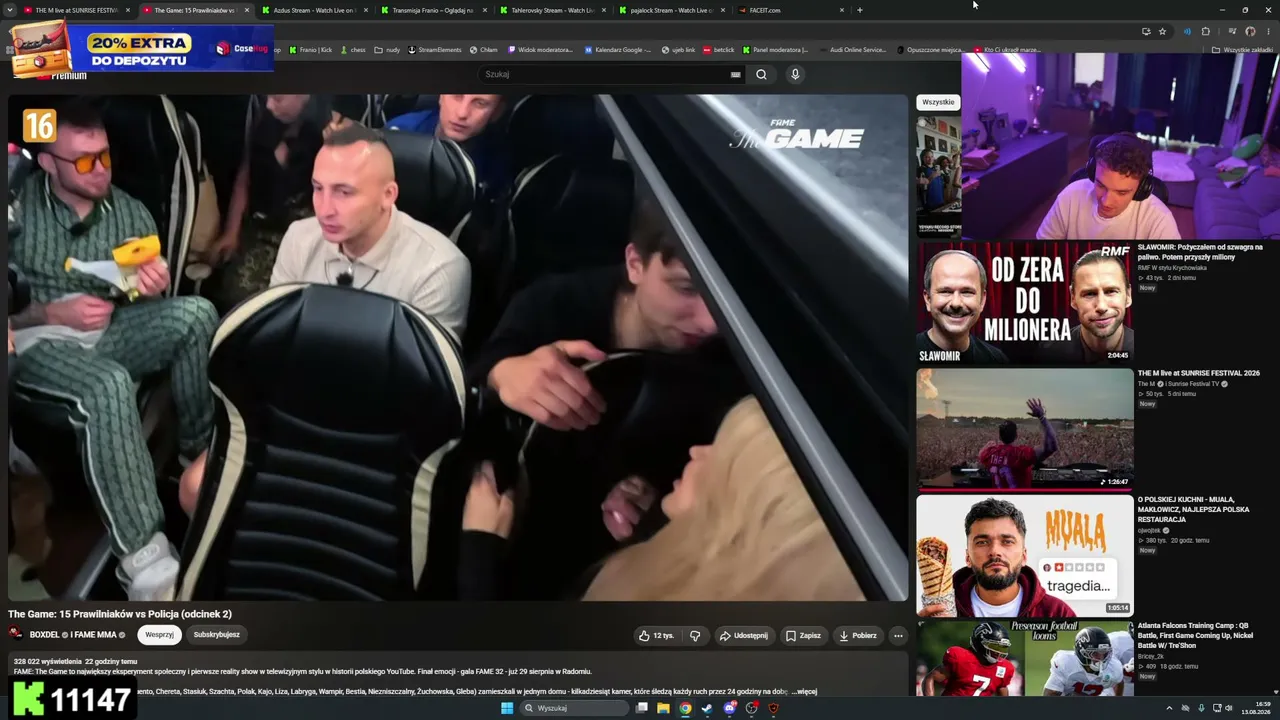
Task: Start voice search with the microphone icon
Action: tap(795, 74)
